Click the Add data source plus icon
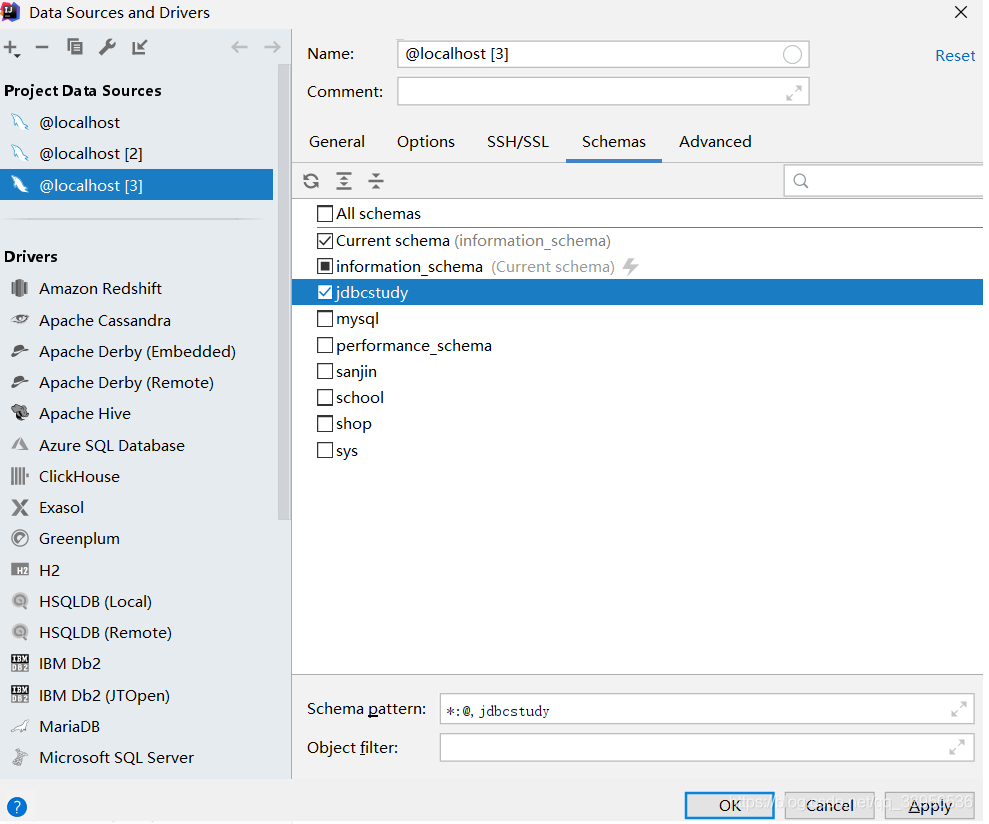This screenshot has width=989, height=824. (12, 48)
